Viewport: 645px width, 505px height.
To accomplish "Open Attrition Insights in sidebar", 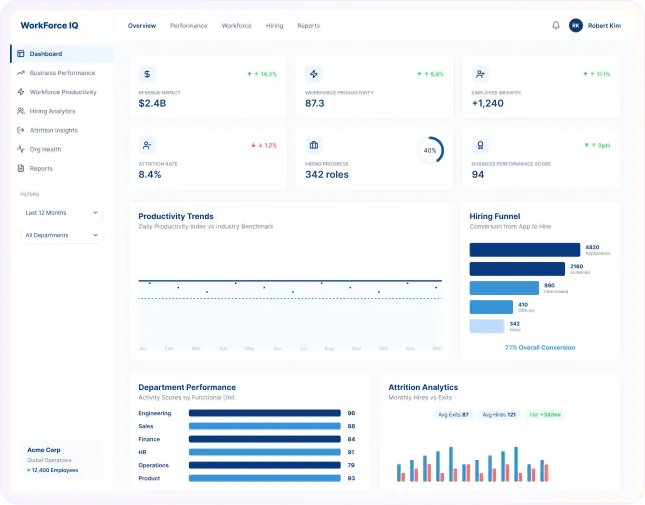I will 62,130.
